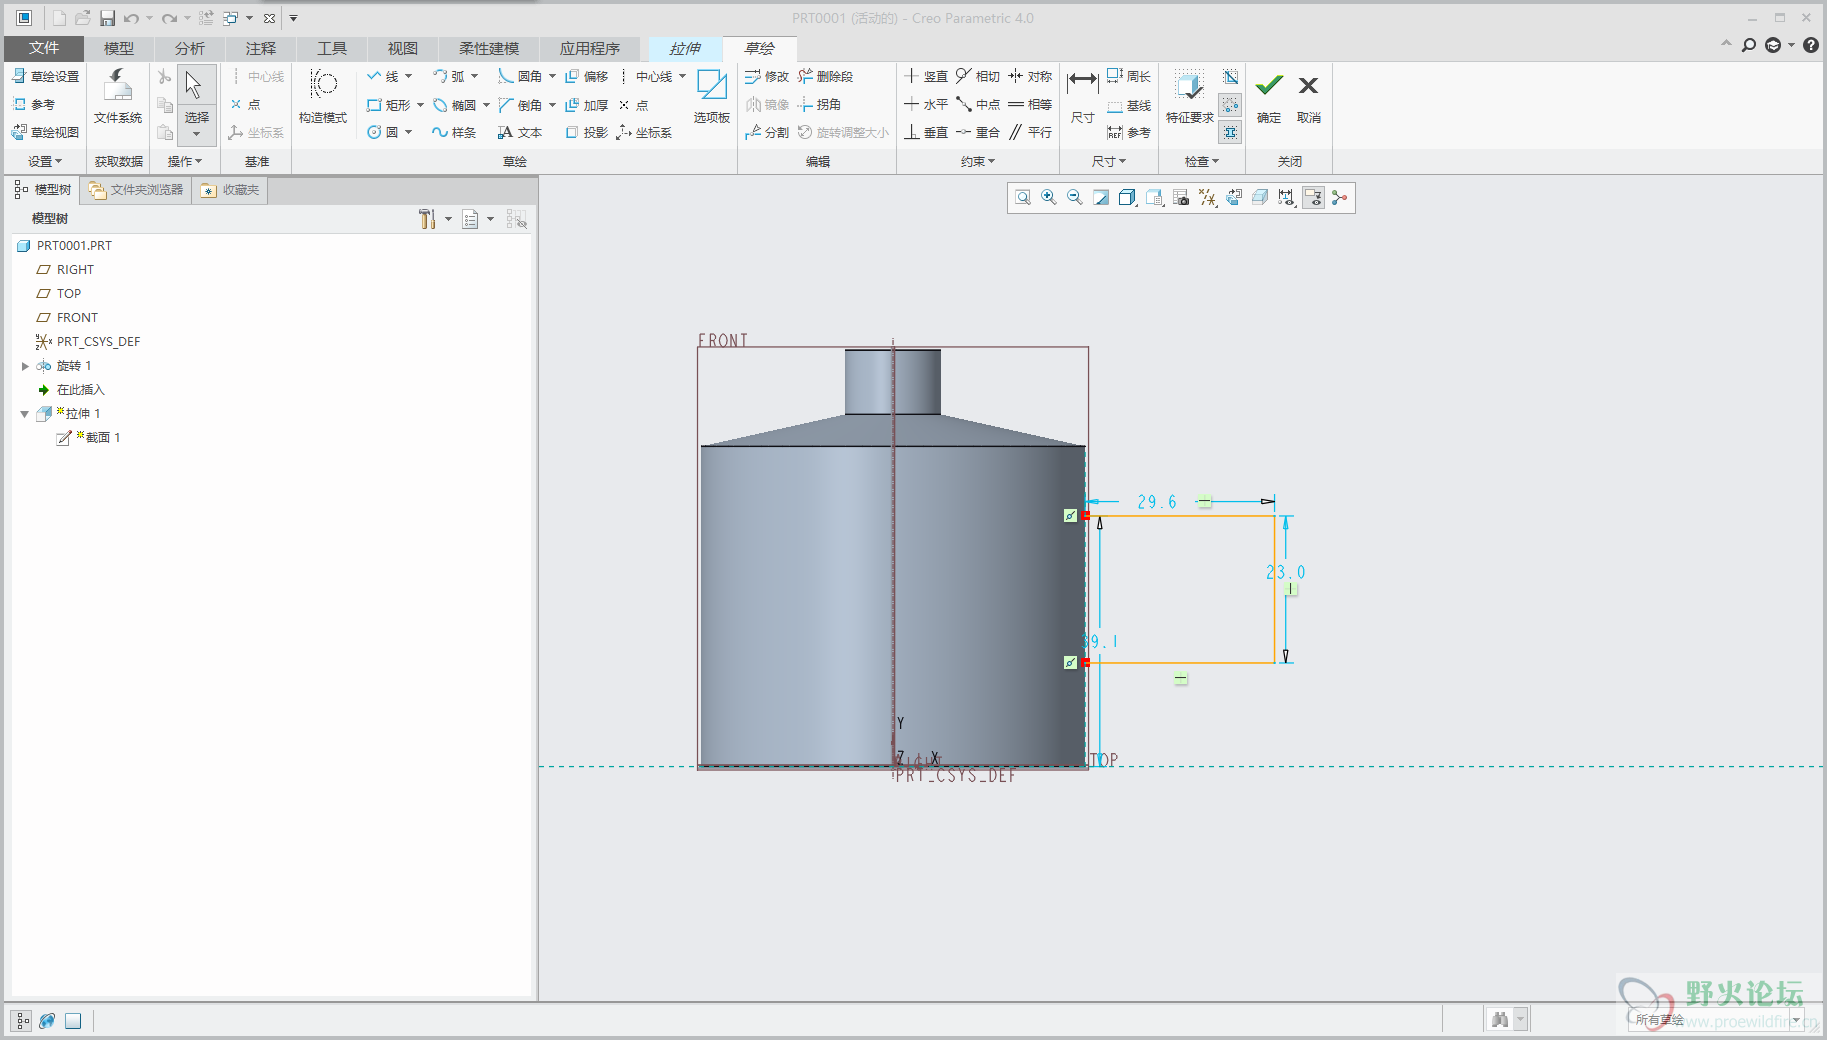This screenshot has width=1827, height=1040.
Task: Expand the 操作 group dropdown
Action: (185, 161)
